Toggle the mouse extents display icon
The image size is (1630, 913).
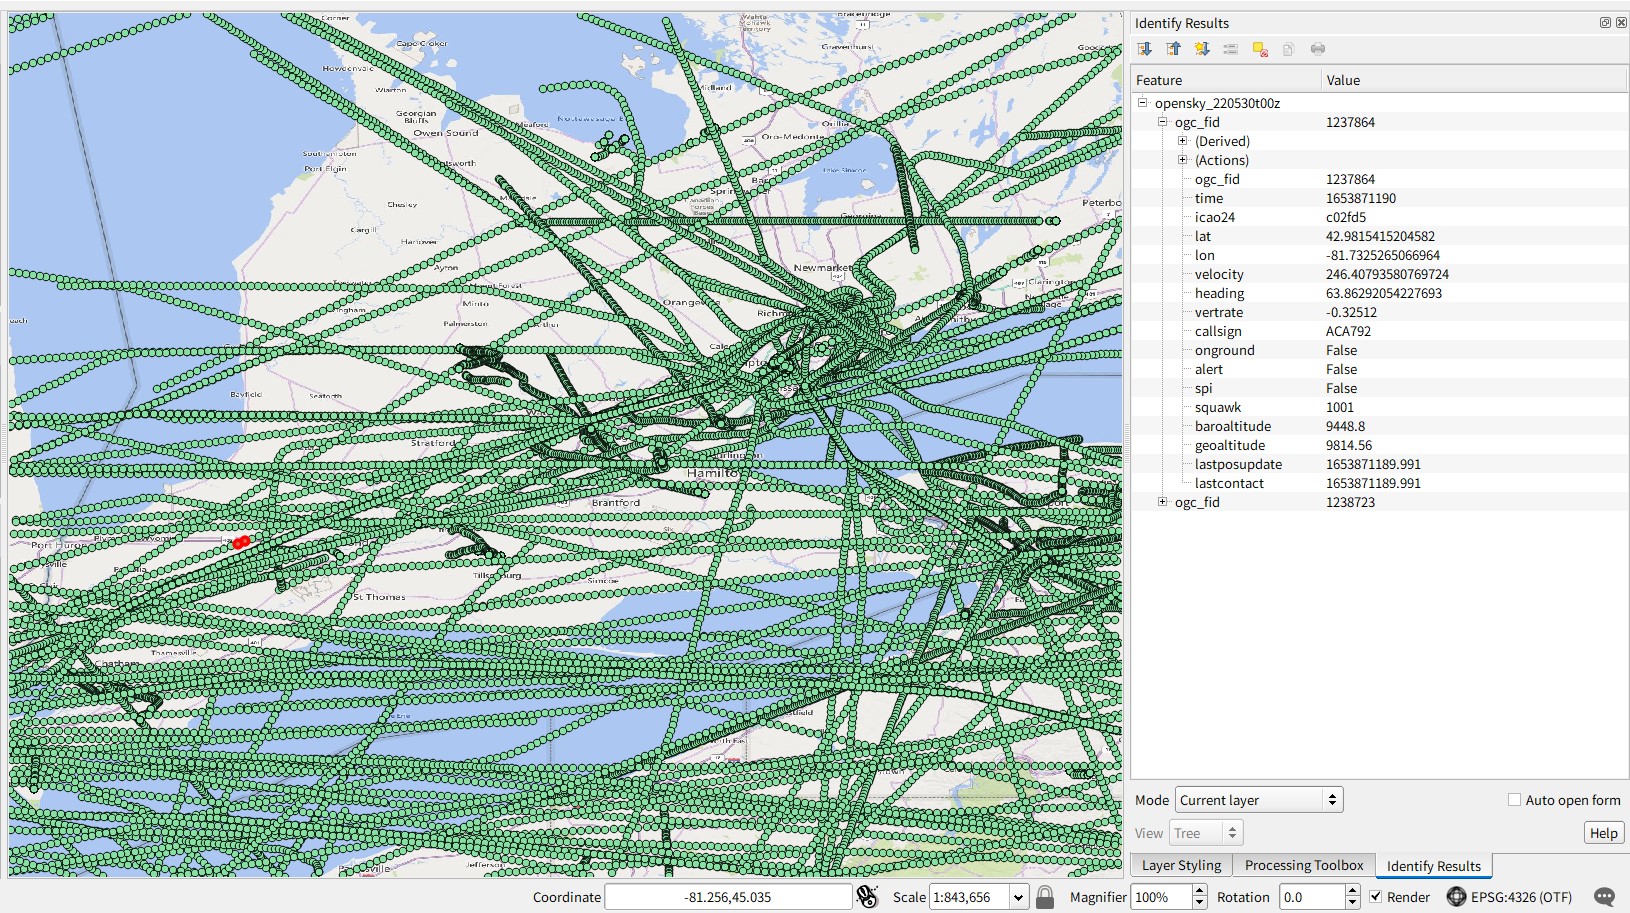[867, 897]
